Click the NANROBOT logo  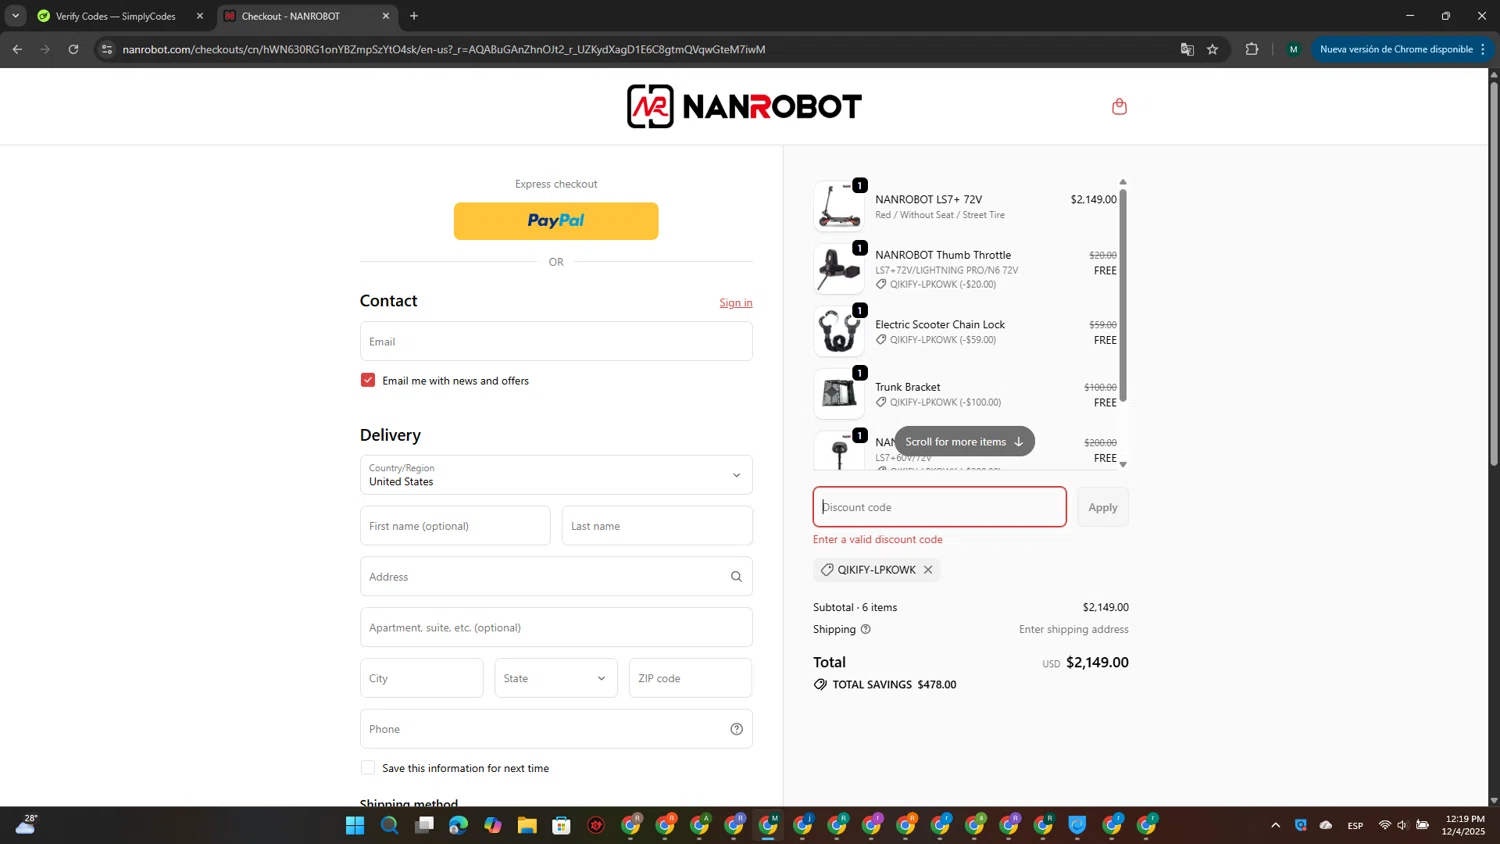pos(744,106)
